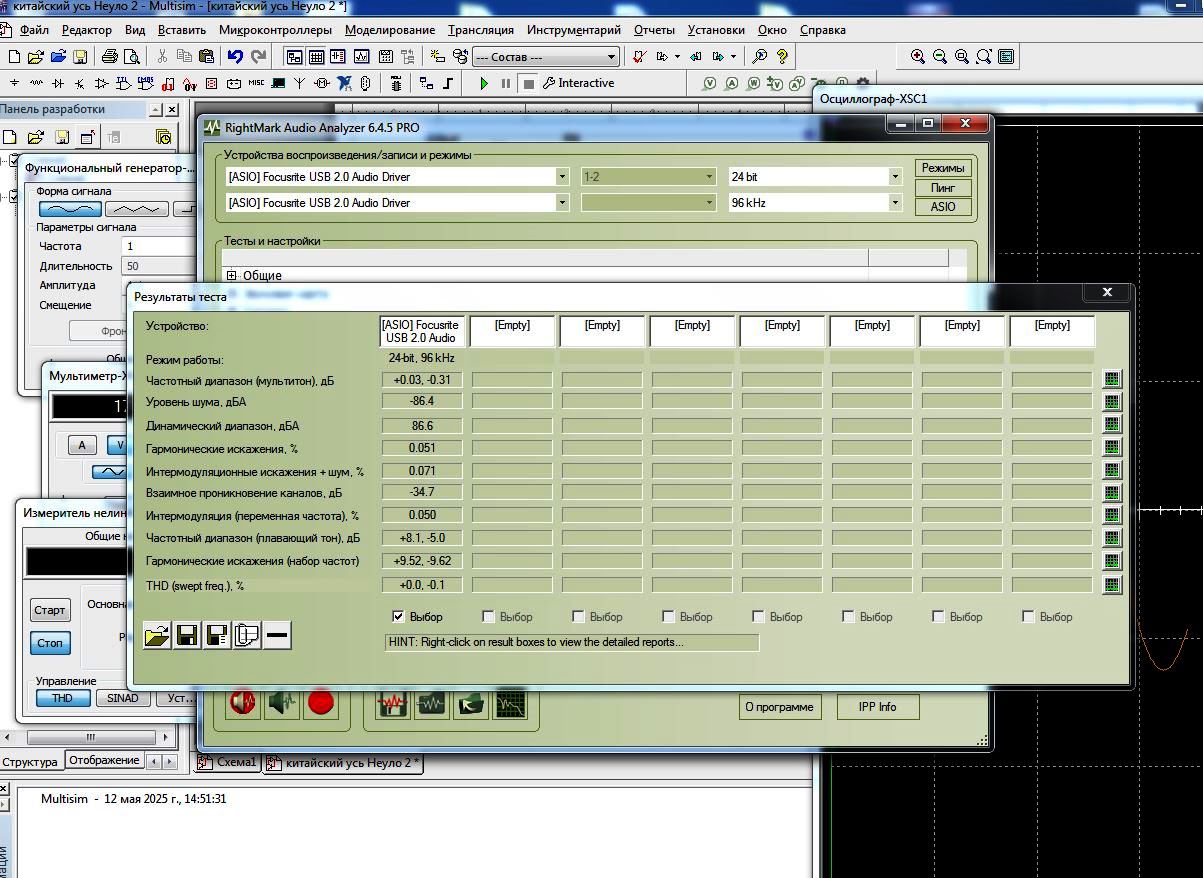Image resolution: width=1203 pixels, height=878 pixels.
Task: Check the fourth Выбор checkbox
Action: tap(669, 617)
